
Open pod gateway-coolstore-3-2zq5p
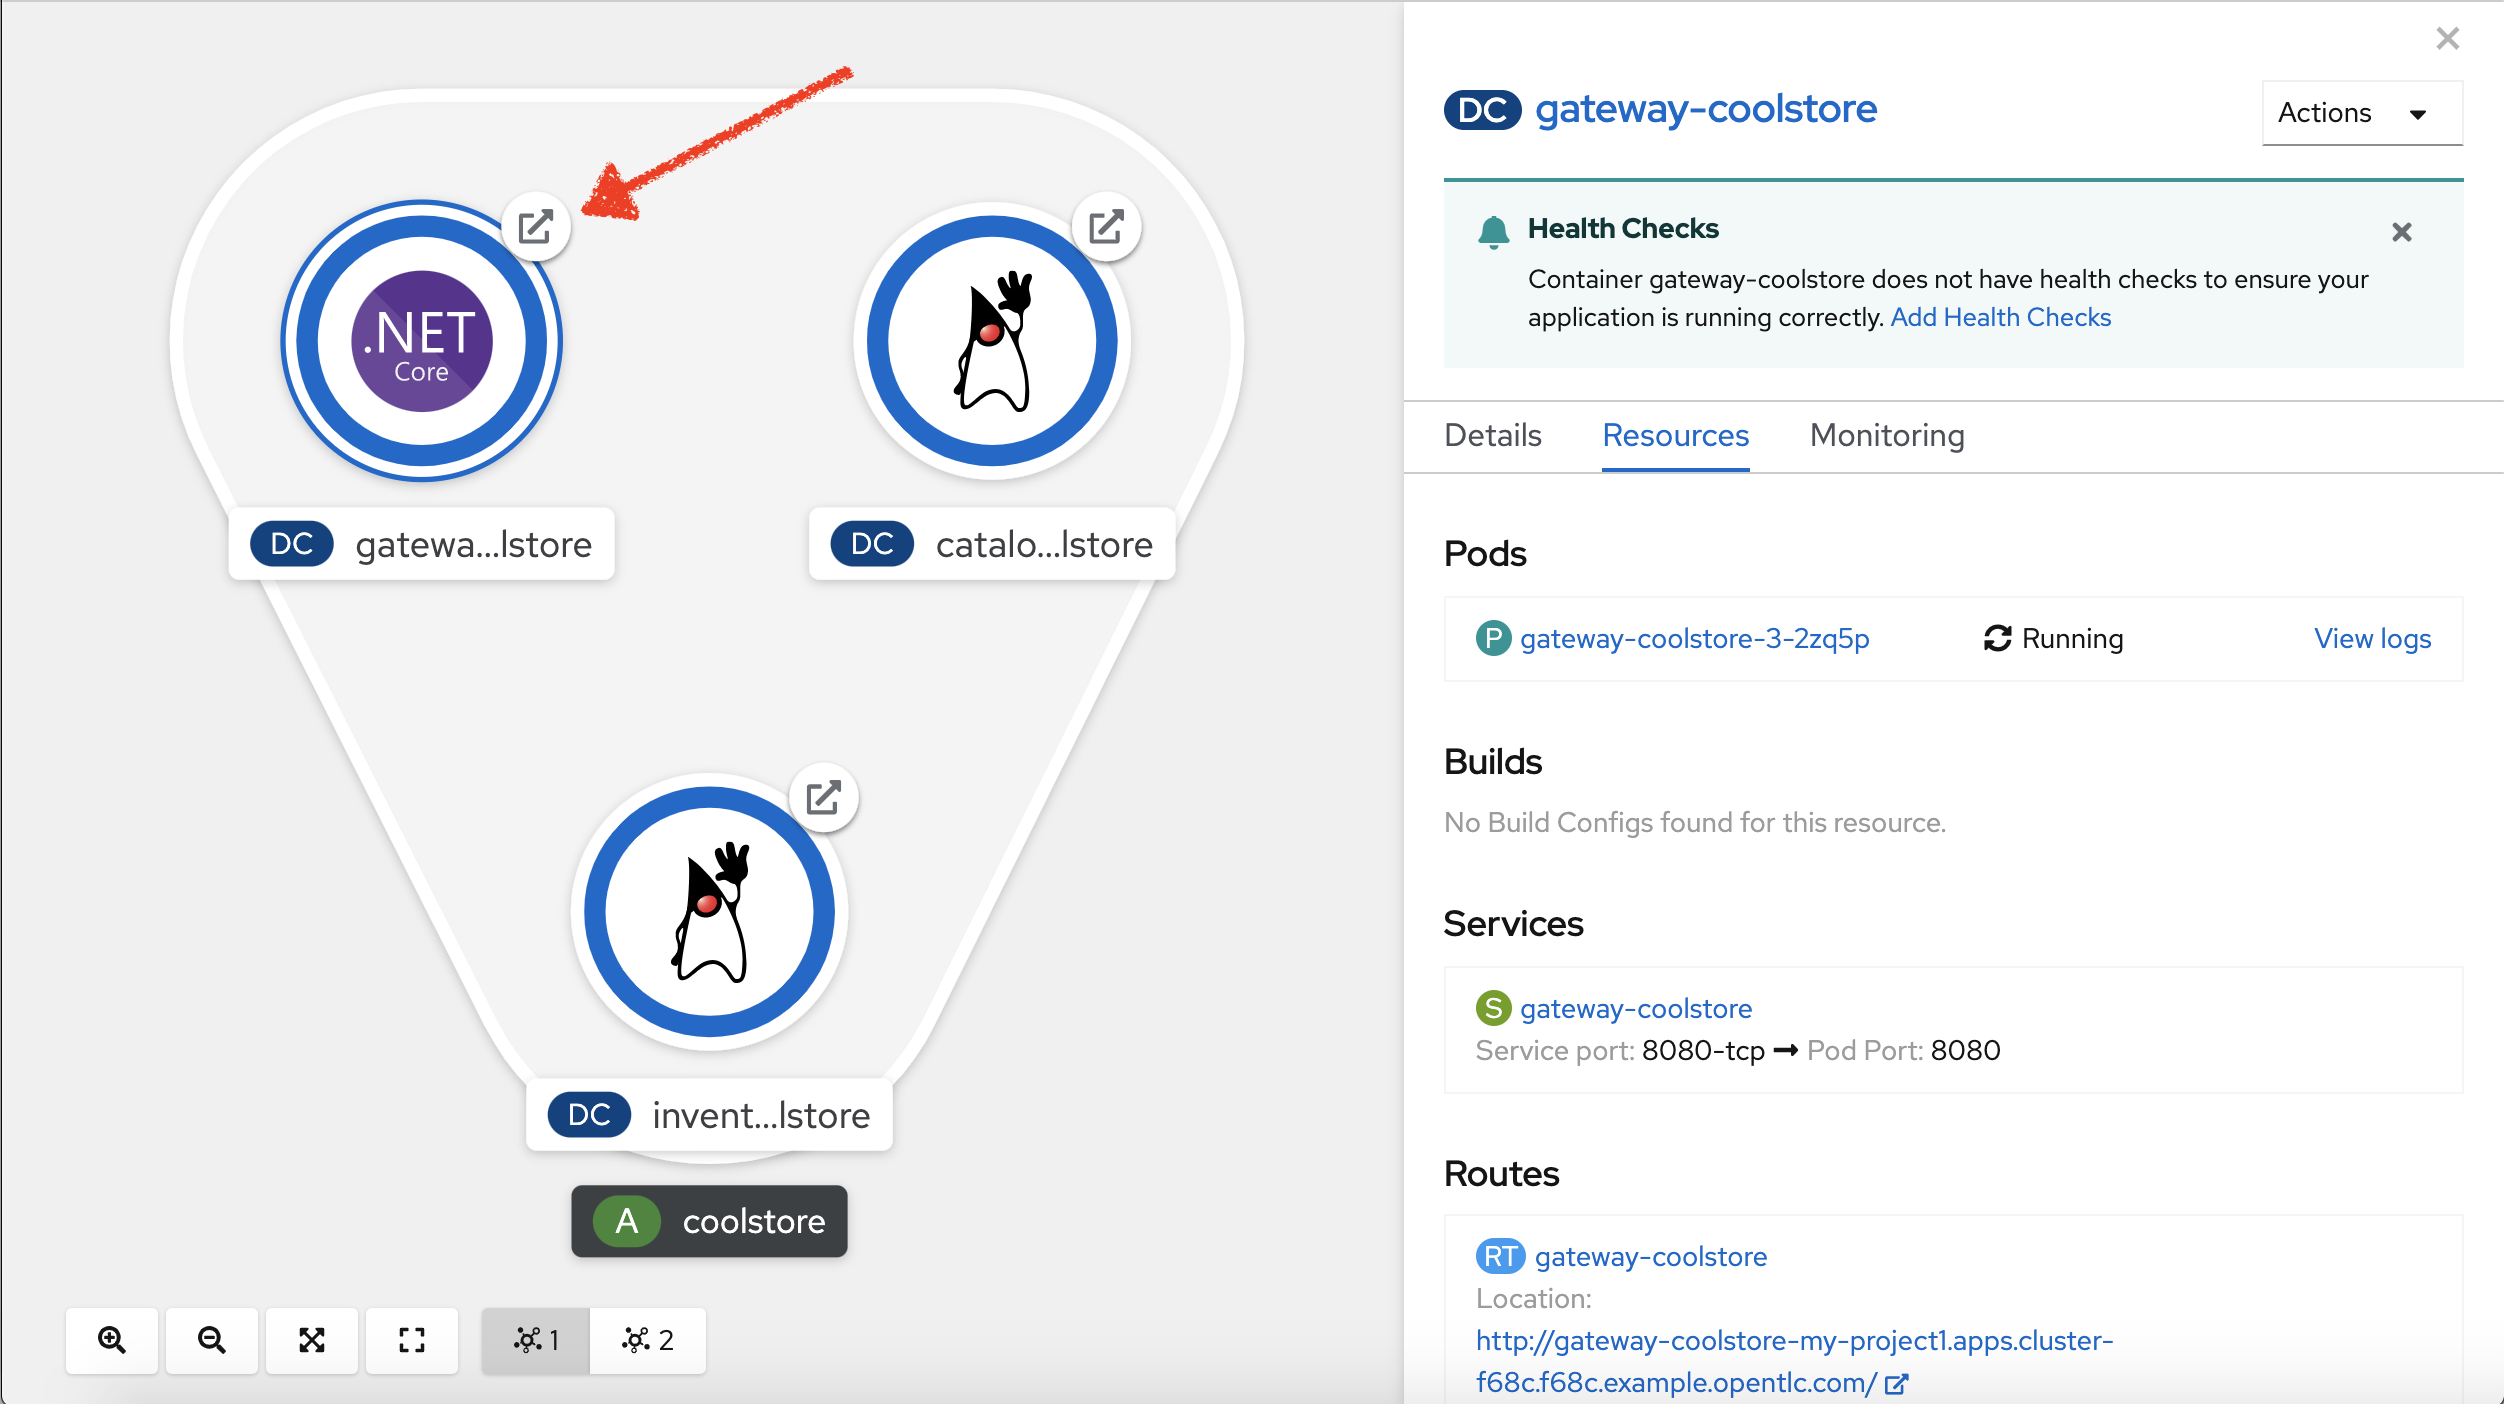pos(1695,638)
